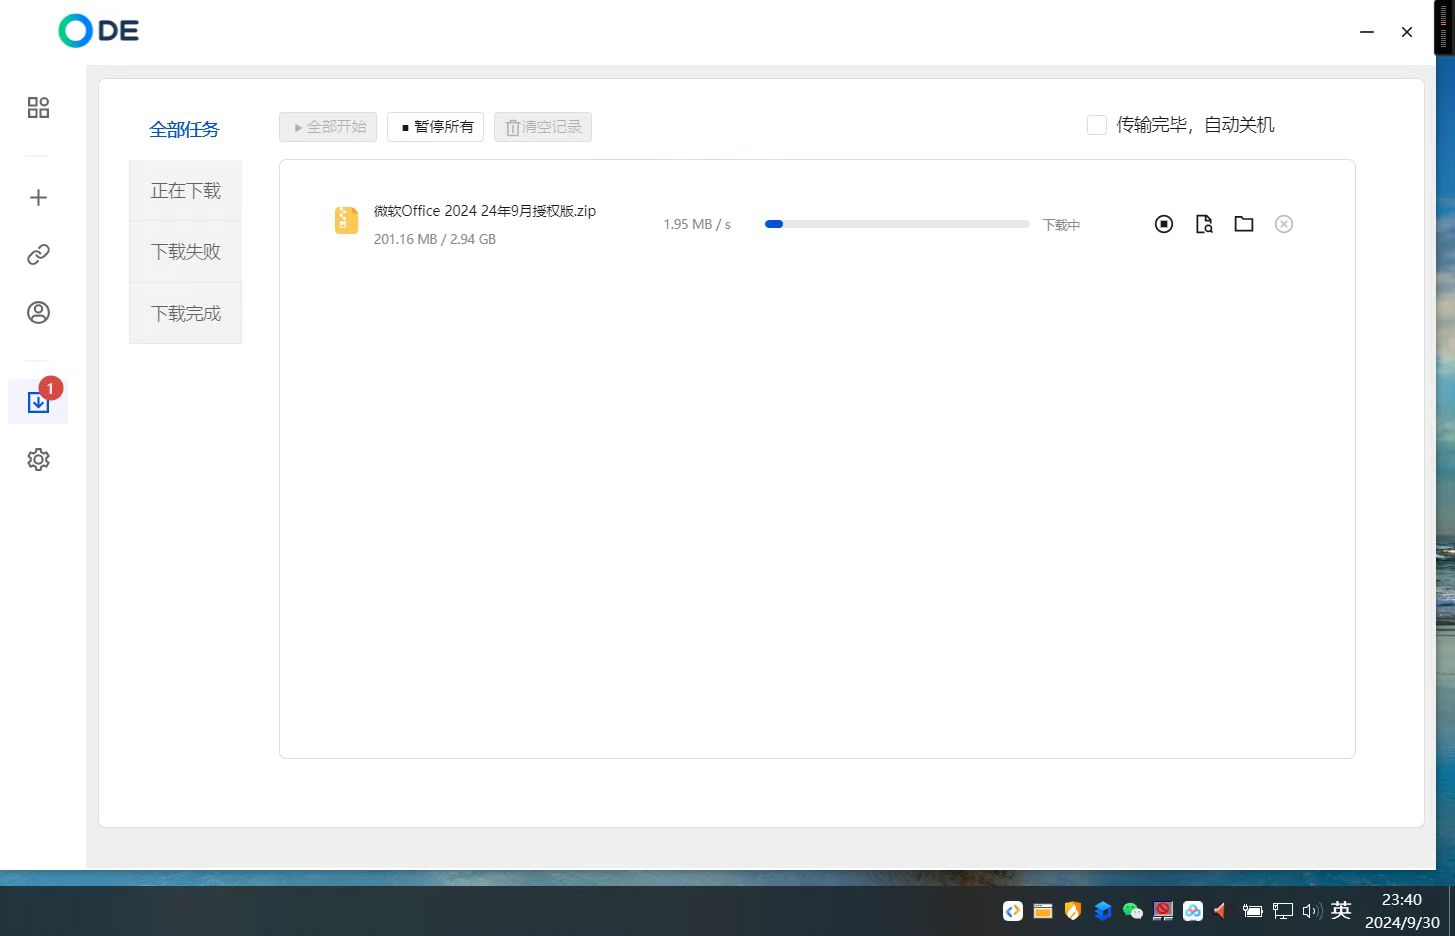Stop the Office zip download

coord(1163,224)
